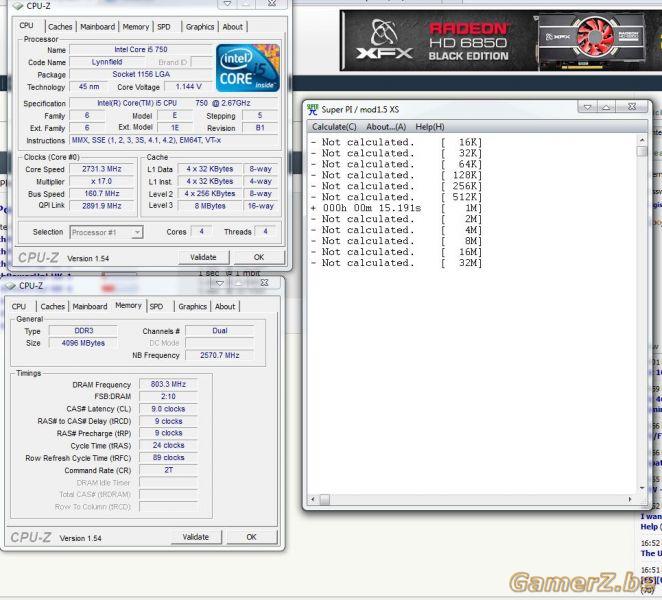Click the QPI Link value '2891.9 MHz'

[102, 206]
